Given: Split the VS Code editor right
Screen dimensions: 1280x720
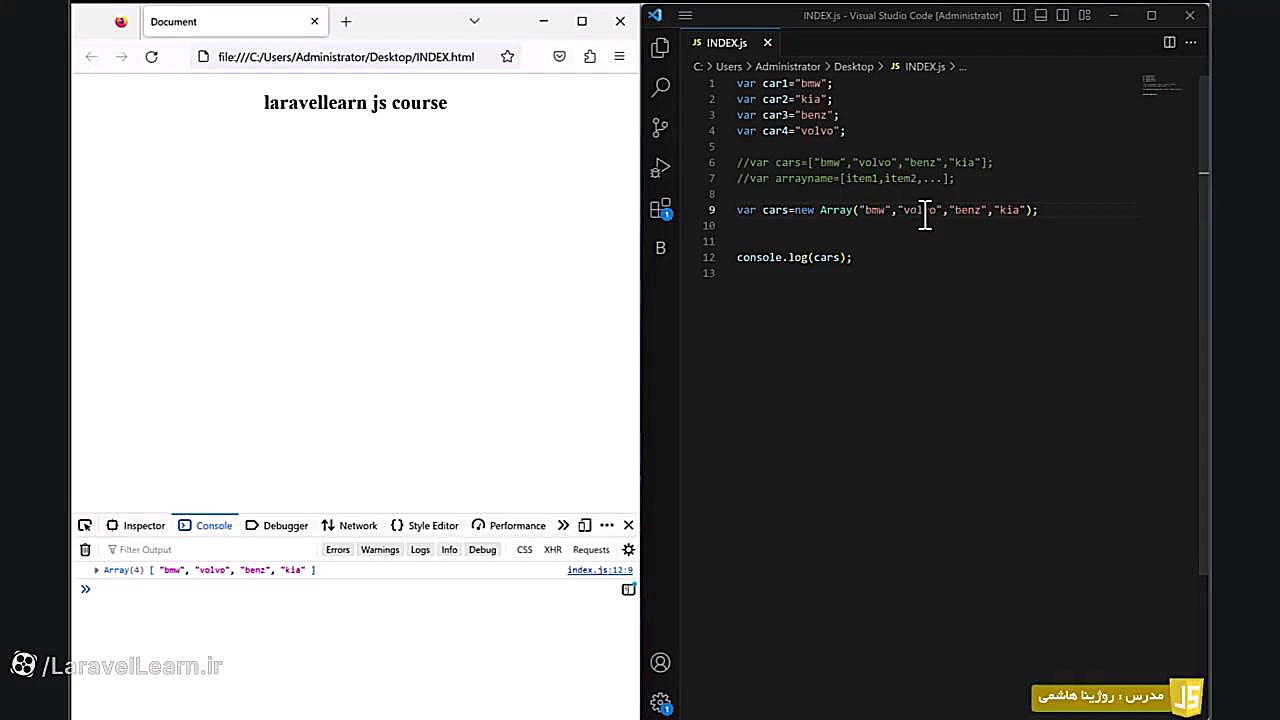Looking at the screenshot, I should 1169,42.
